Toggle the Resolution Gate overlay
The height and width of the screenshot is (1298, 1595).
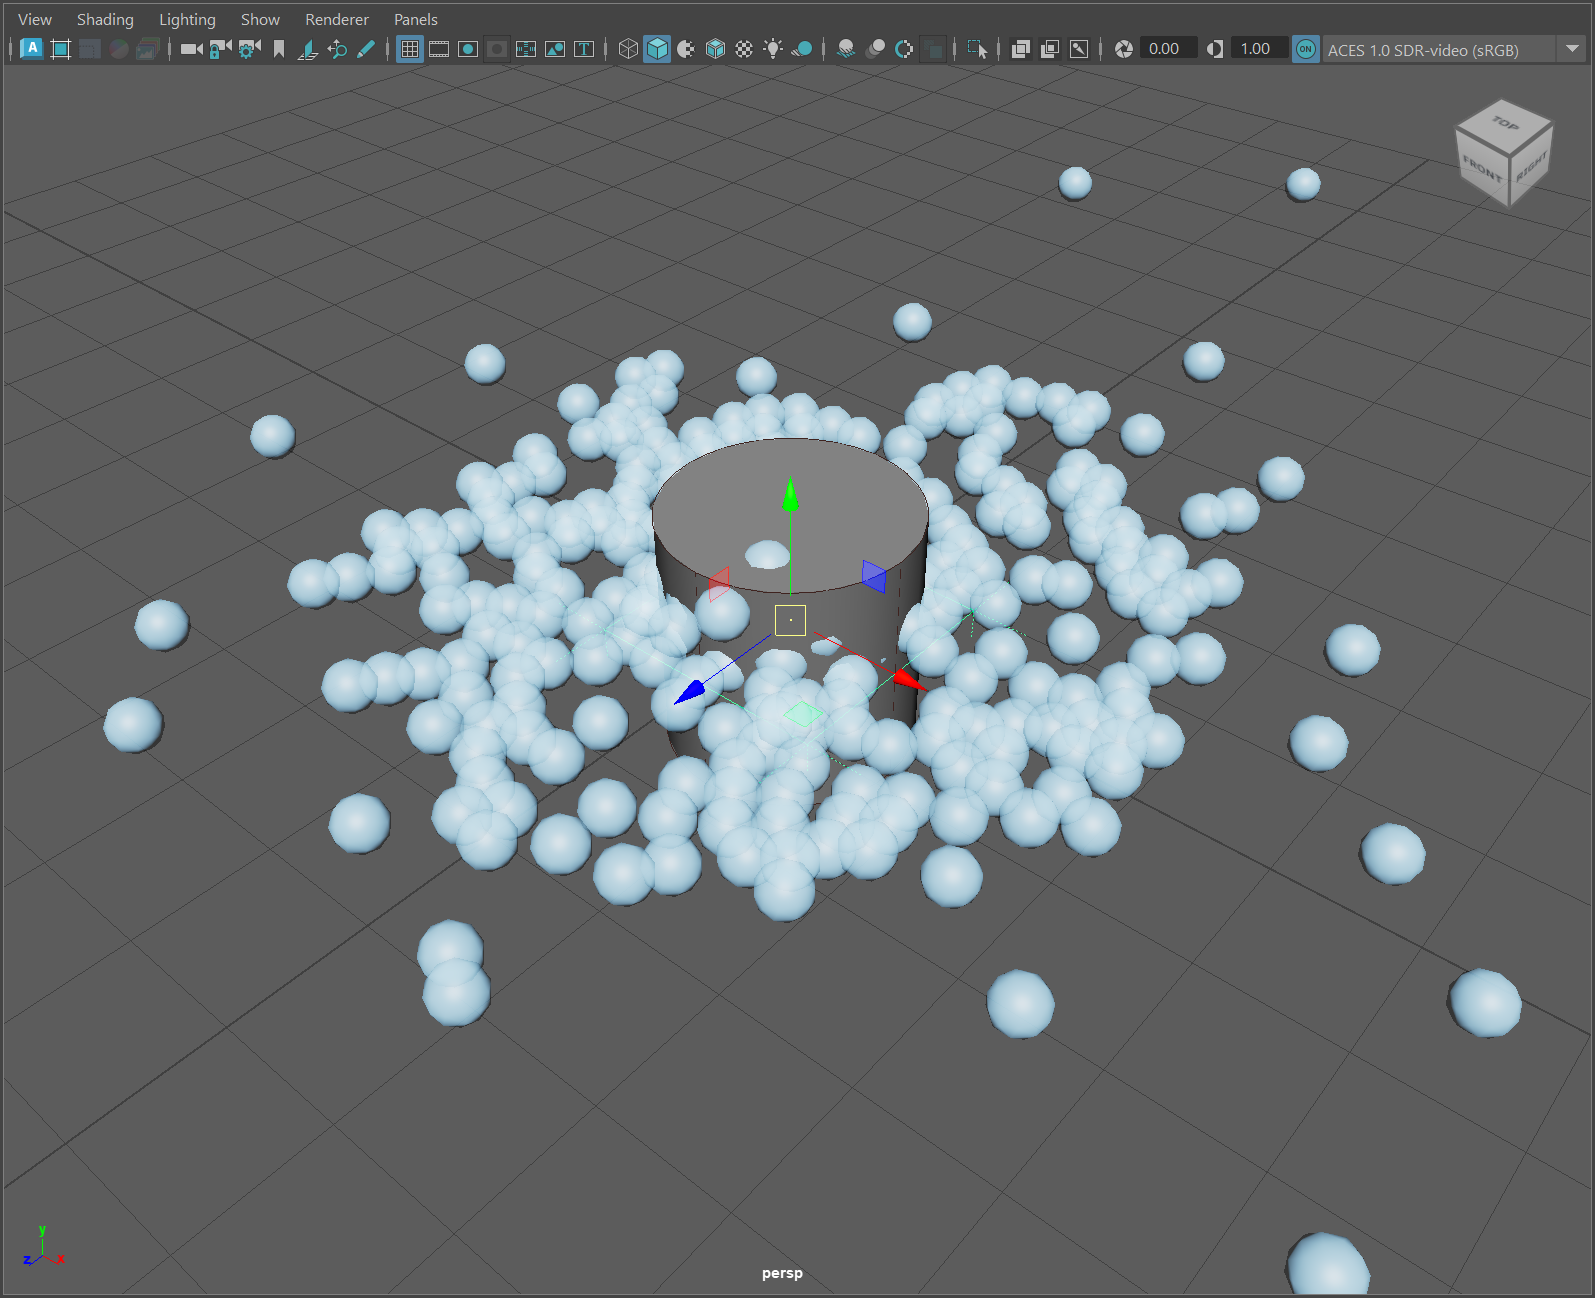point(468,49)
